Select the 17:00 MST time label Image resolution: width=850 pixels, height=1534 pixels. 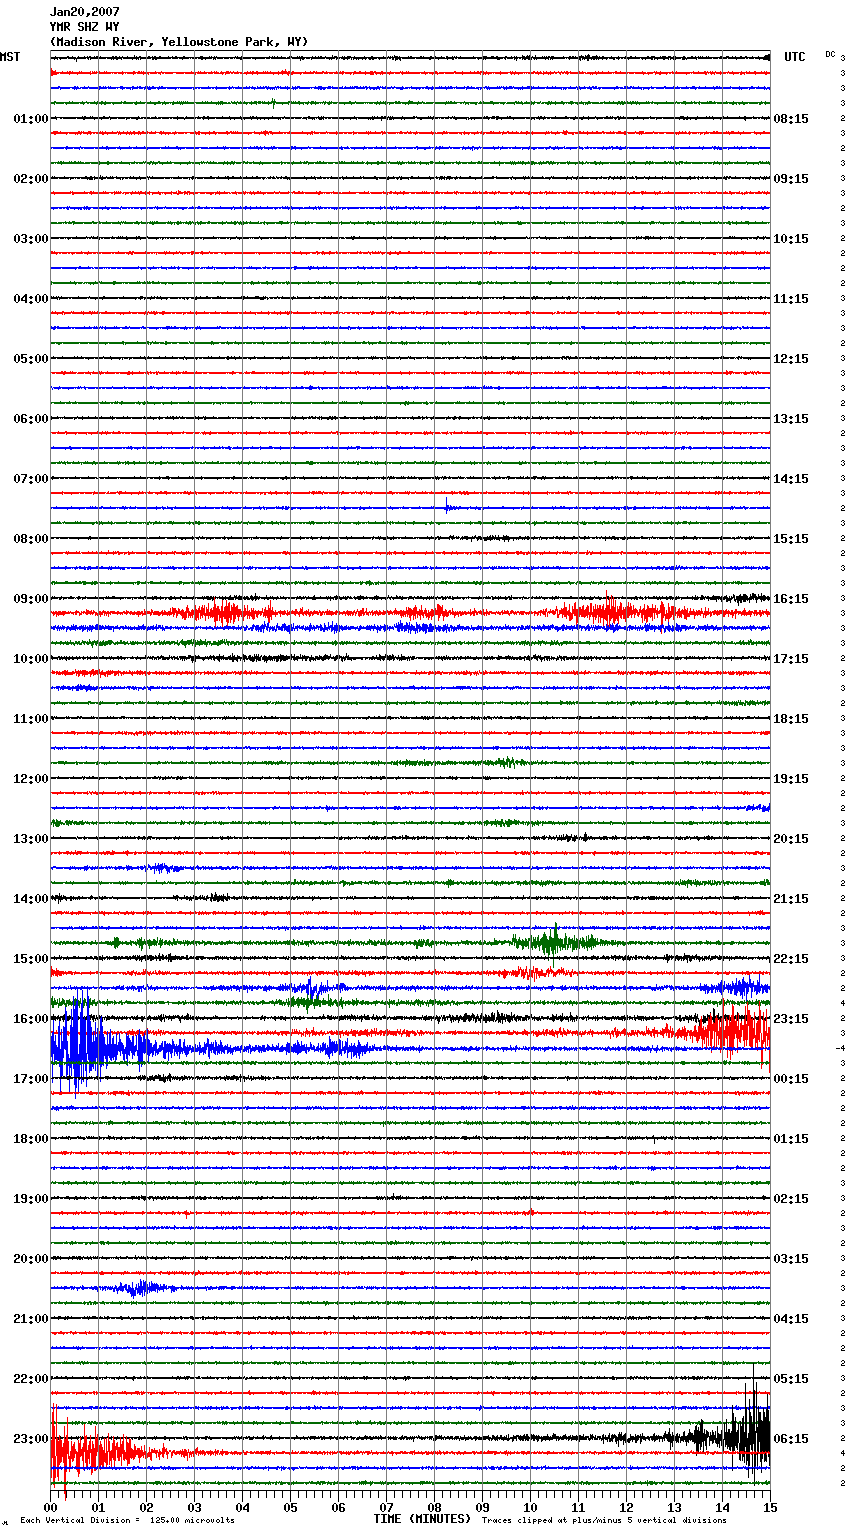click(31, 1079)
